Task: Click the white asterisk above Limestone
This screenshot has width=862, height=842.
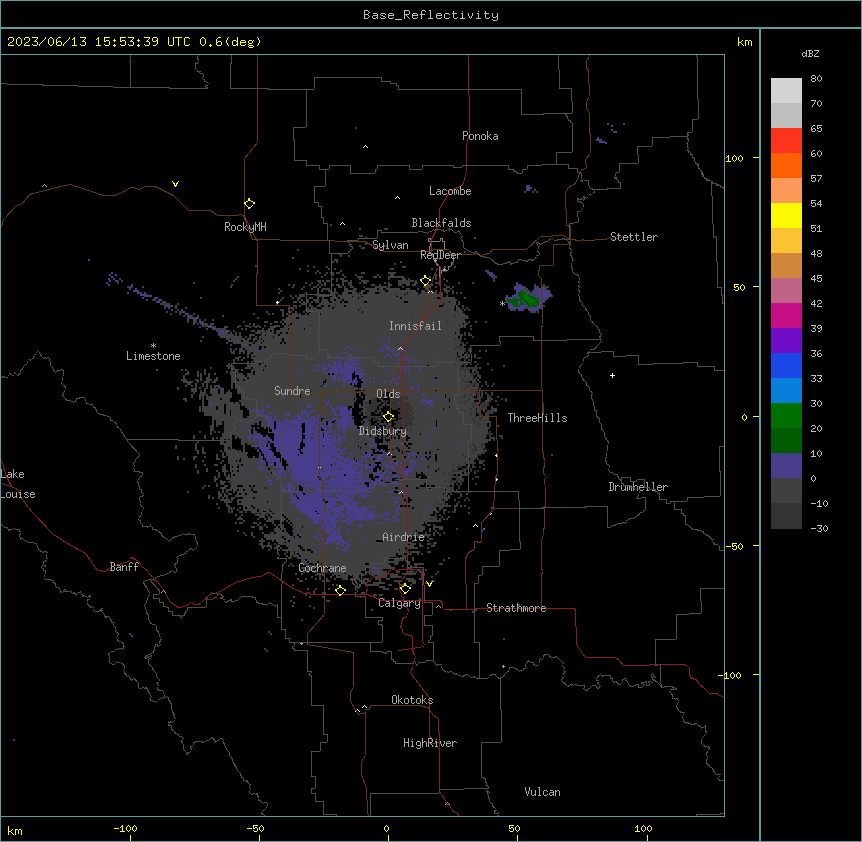Action: 153,346
